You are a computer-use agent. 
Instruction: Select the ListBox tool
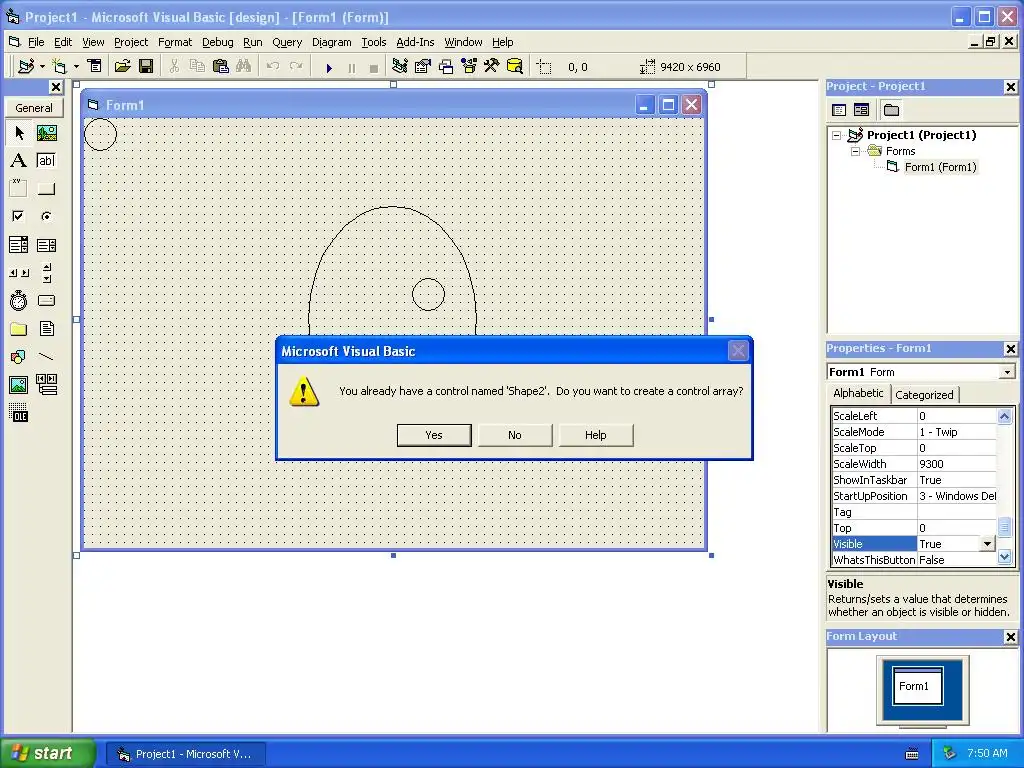[x=46, y=245]
